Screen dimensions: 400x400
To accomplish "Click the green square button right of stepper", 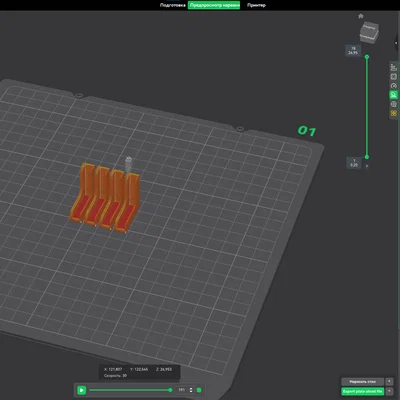I will [x=199, y=390].
